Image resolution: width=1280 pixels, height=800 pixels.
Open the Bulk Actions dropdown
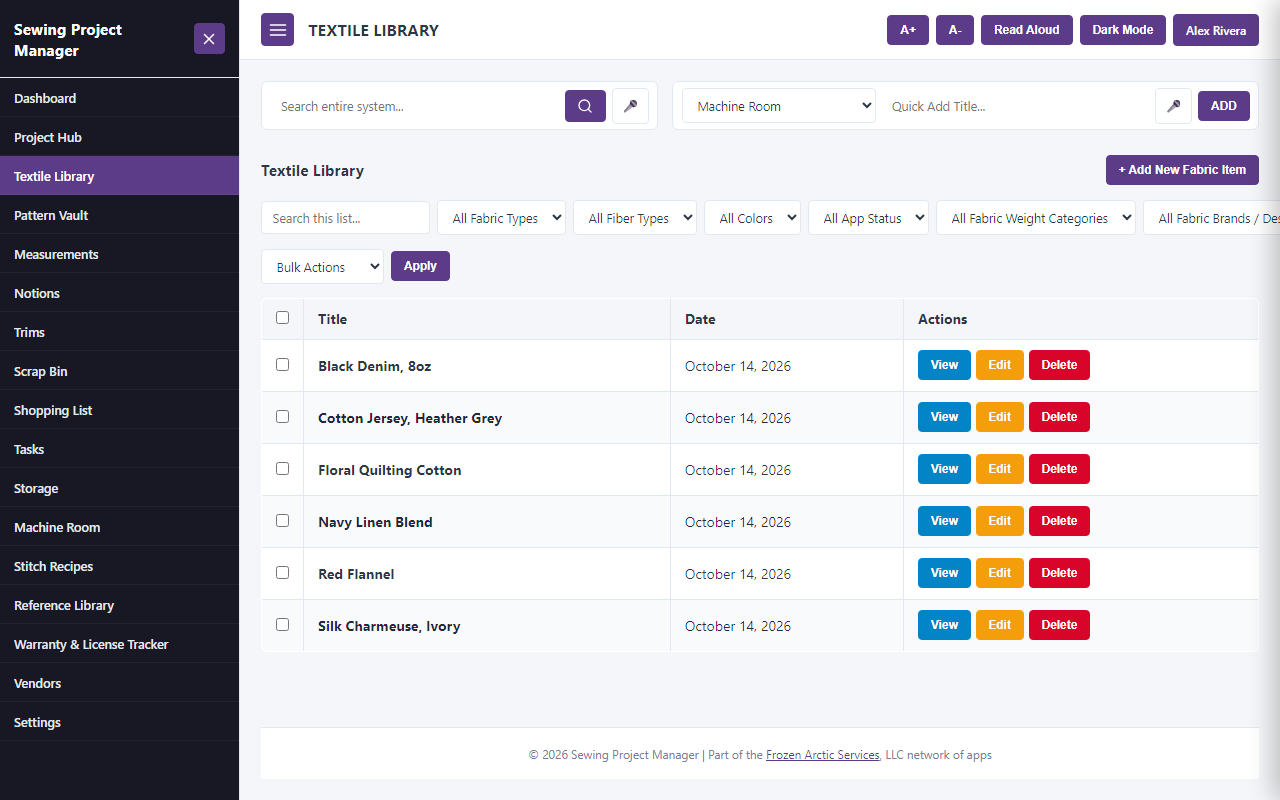[x=322, y=267]
